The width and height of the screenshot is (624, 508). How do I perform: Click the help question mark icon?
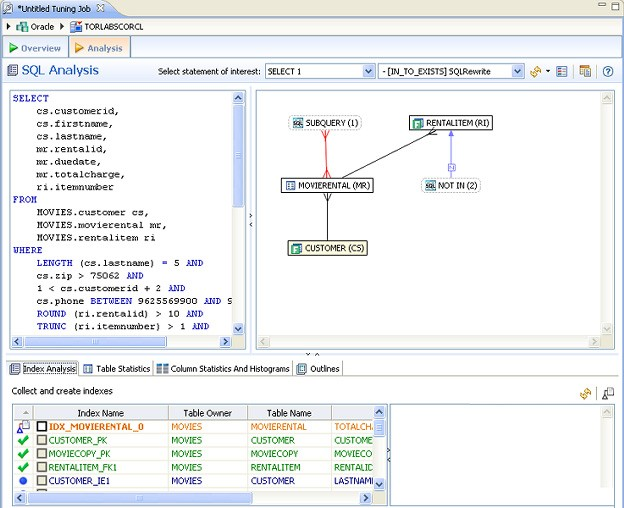(x=607, y=72)
